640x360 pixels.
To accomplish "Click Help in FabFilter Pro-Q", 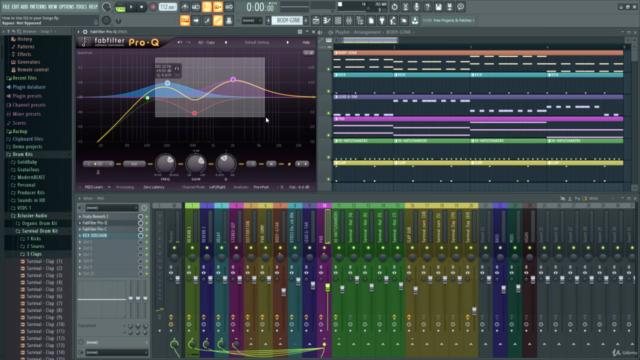I will coord(306,42).
